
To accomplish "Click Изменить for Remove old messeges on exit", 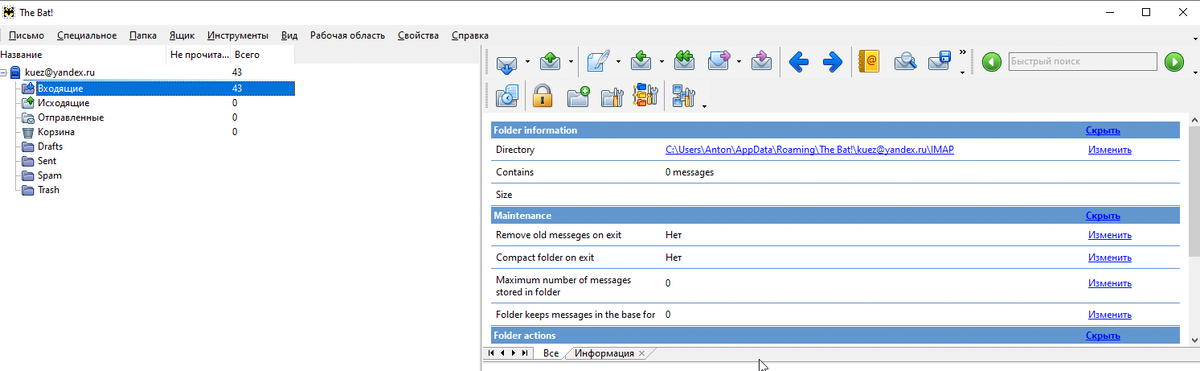I will pyautogui.click(x=1110, y=235).
